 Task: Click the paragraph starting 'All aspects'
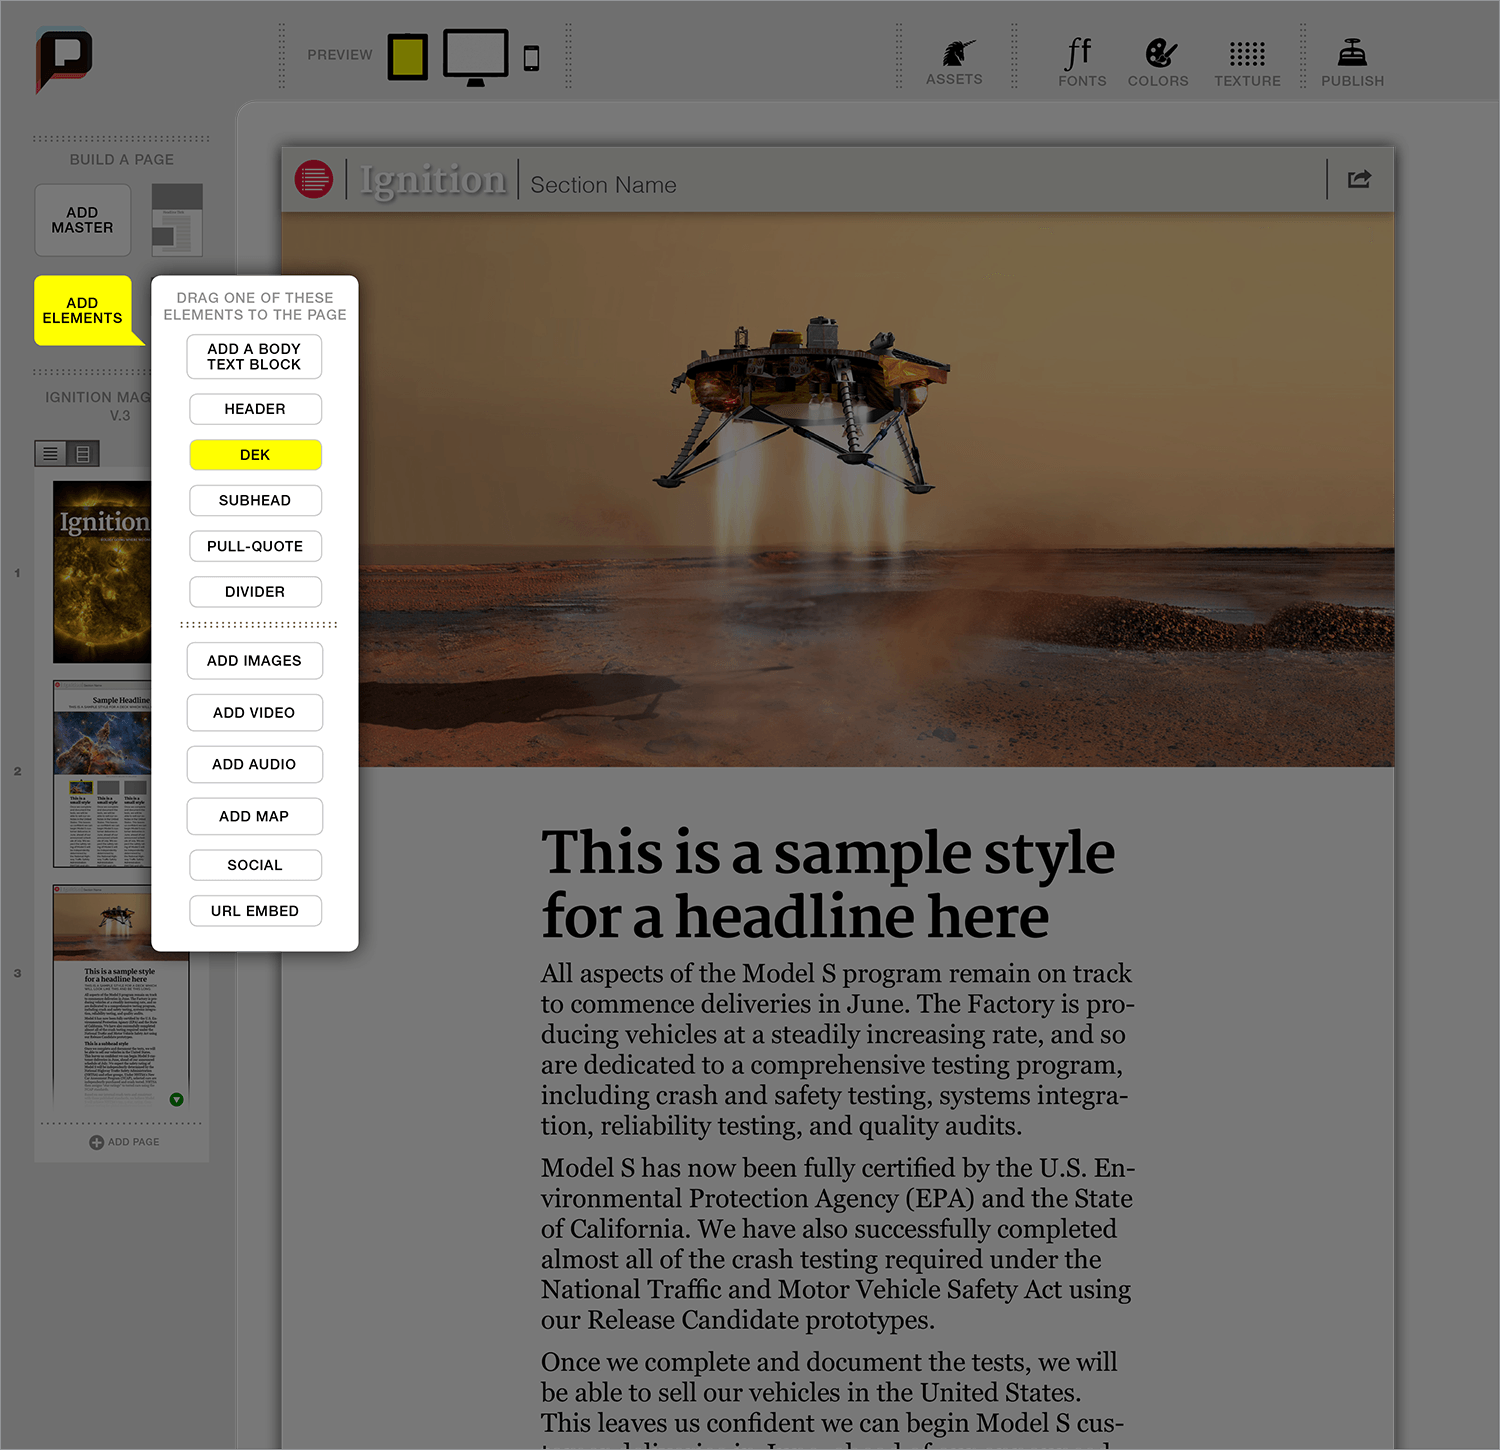838,1049
